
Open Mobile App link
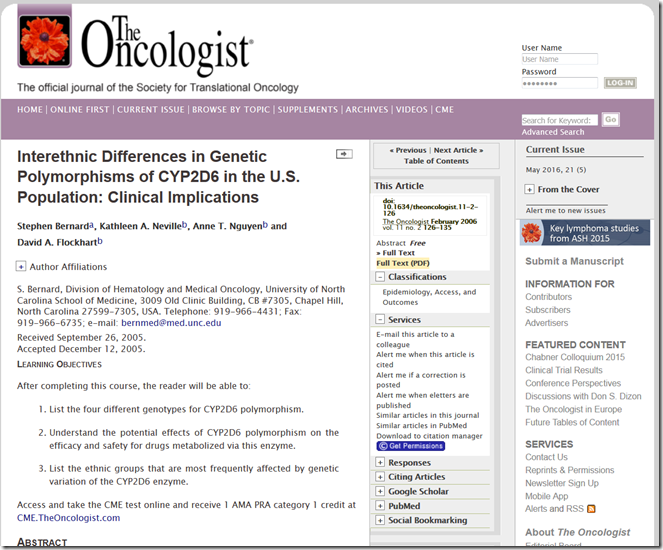[x=546, y=496]
